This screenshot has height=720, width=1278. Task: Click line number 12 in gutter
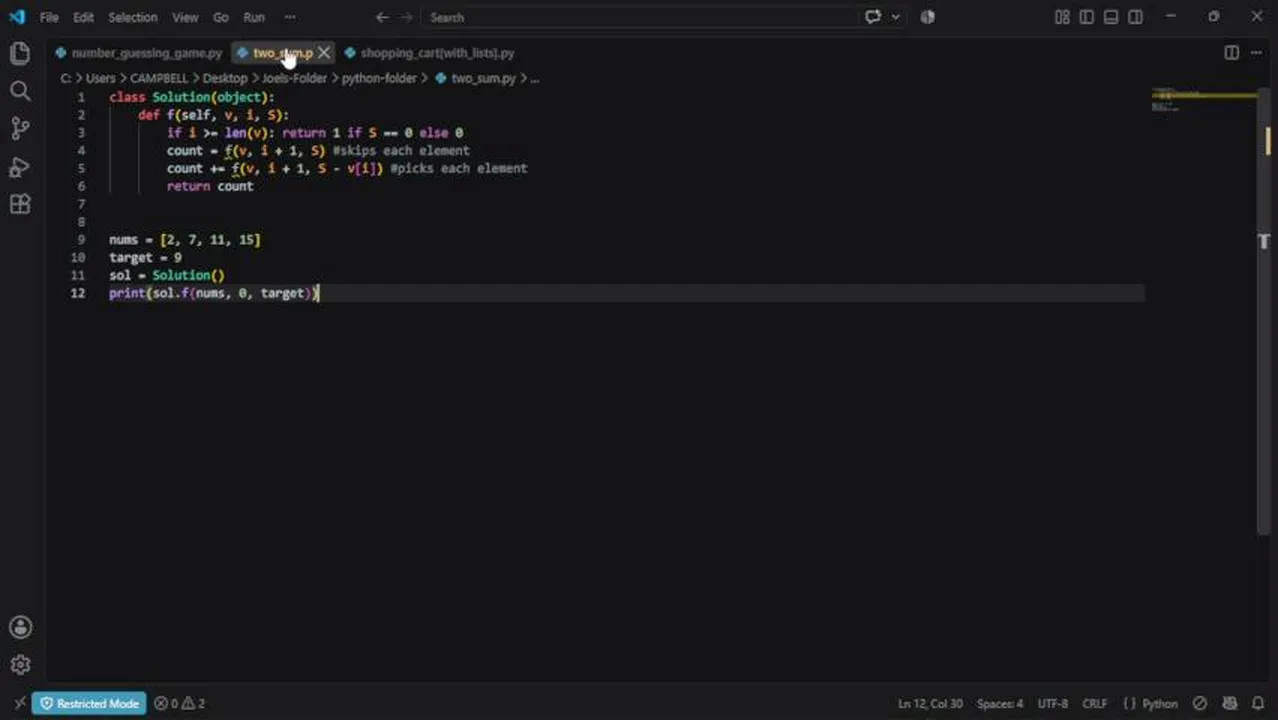(78, 293)
